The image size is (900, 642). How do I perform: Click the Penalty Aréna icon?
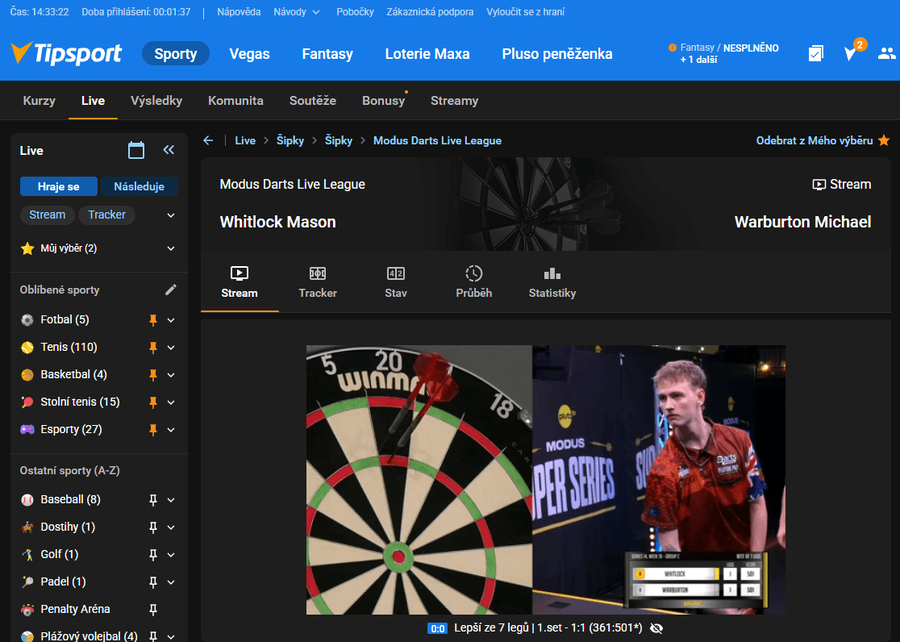27,609
